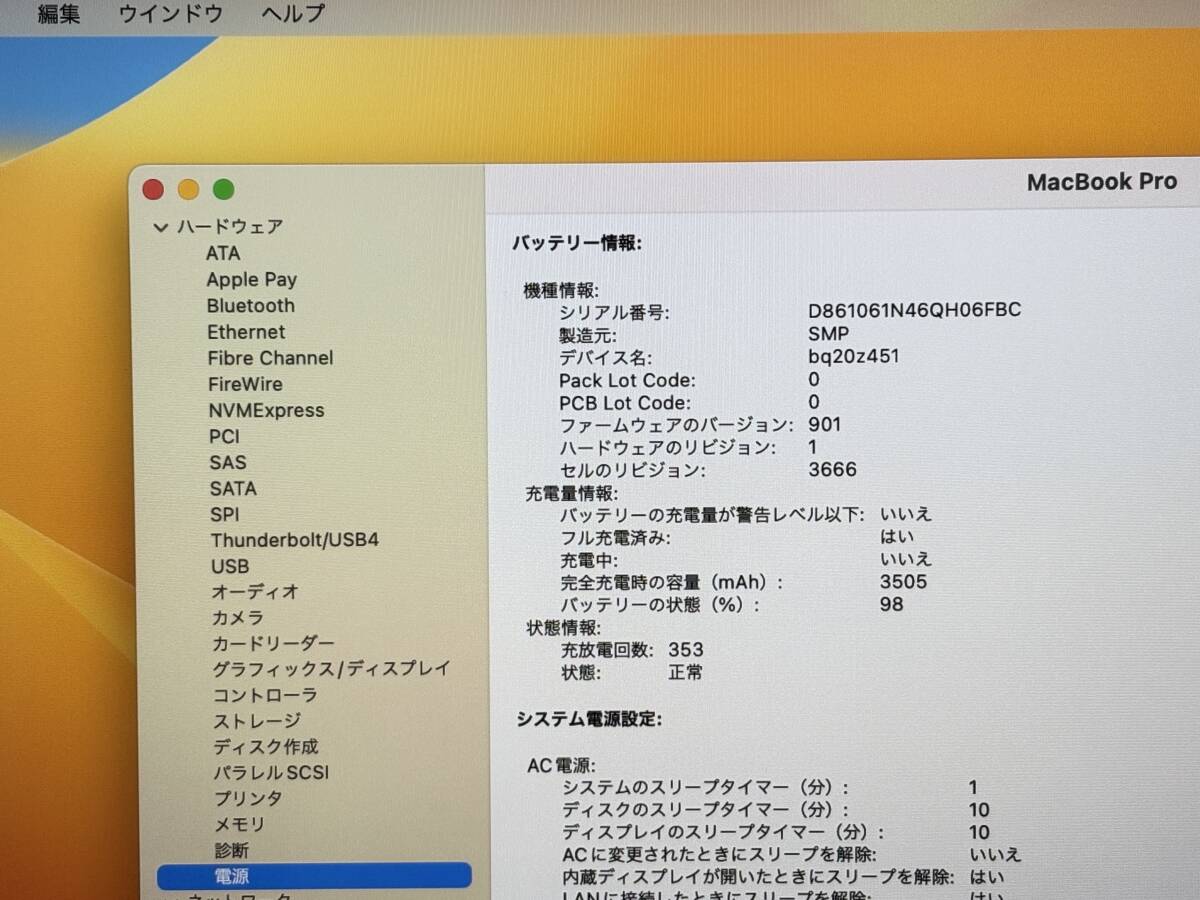Select the highlighted 電源 entry
Image resolution: width=1200 pixels, height=900 pixels.
tap(314, 876)
